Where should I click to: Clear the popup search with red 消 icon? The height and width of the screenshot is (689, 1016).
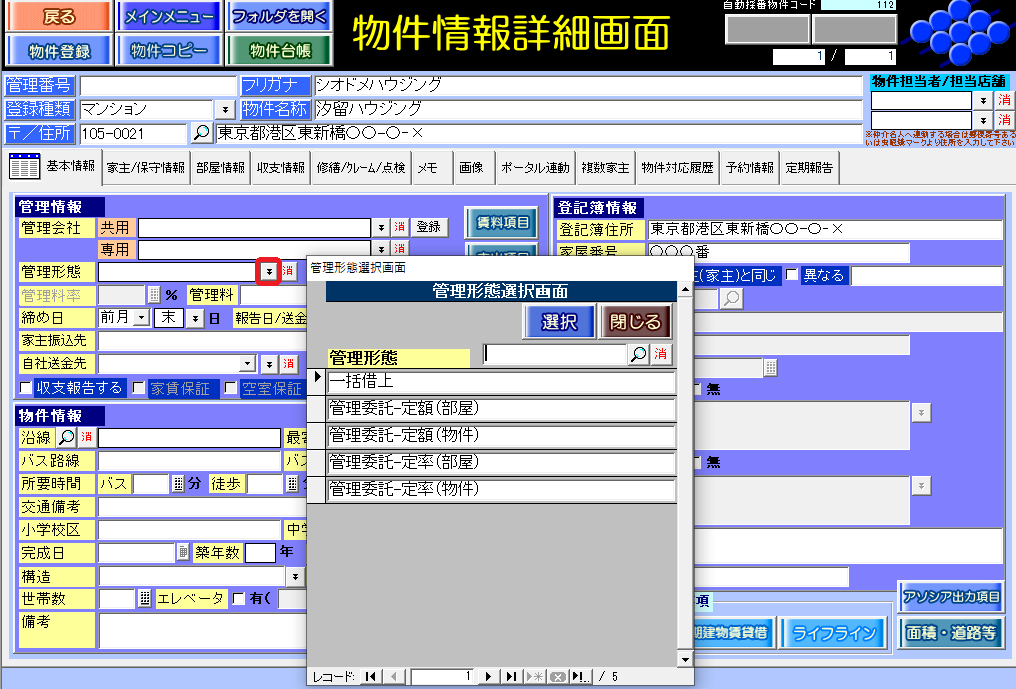[x=662, y=354]
